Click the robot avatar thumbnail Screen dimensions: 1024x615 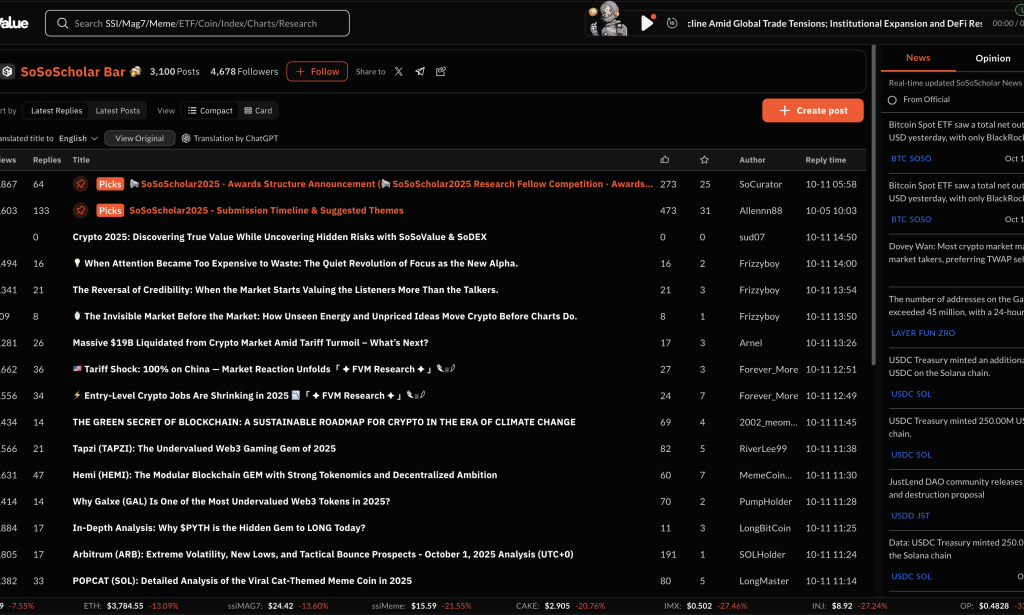click(608, 19)
